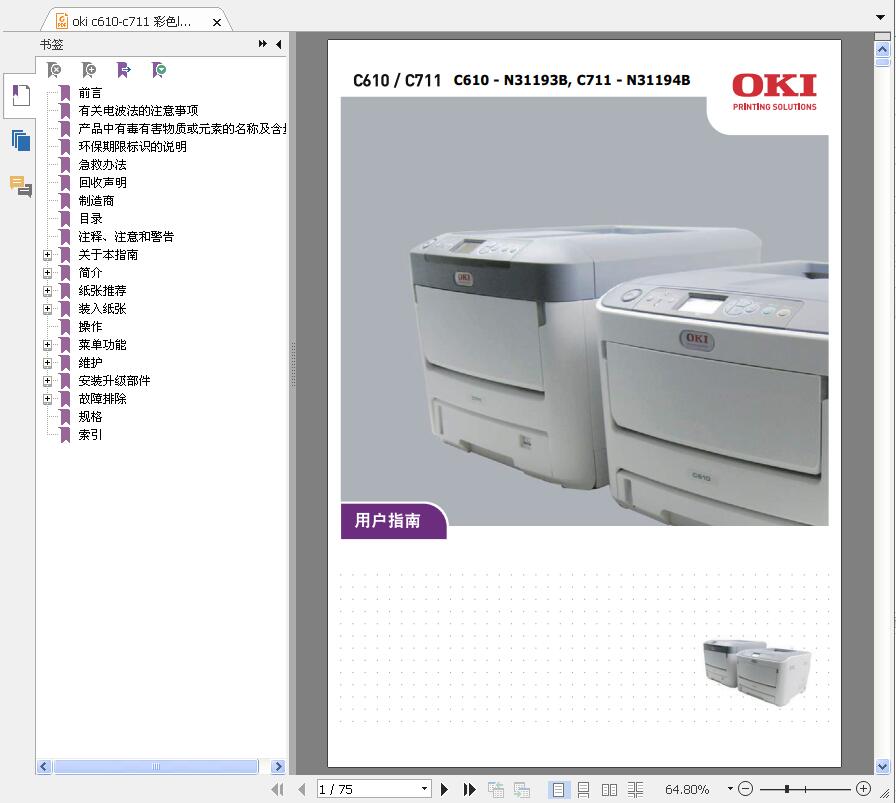Click the previous view icon
The width and height of the screenshot is (896, 803).
[x=495, y=789]
